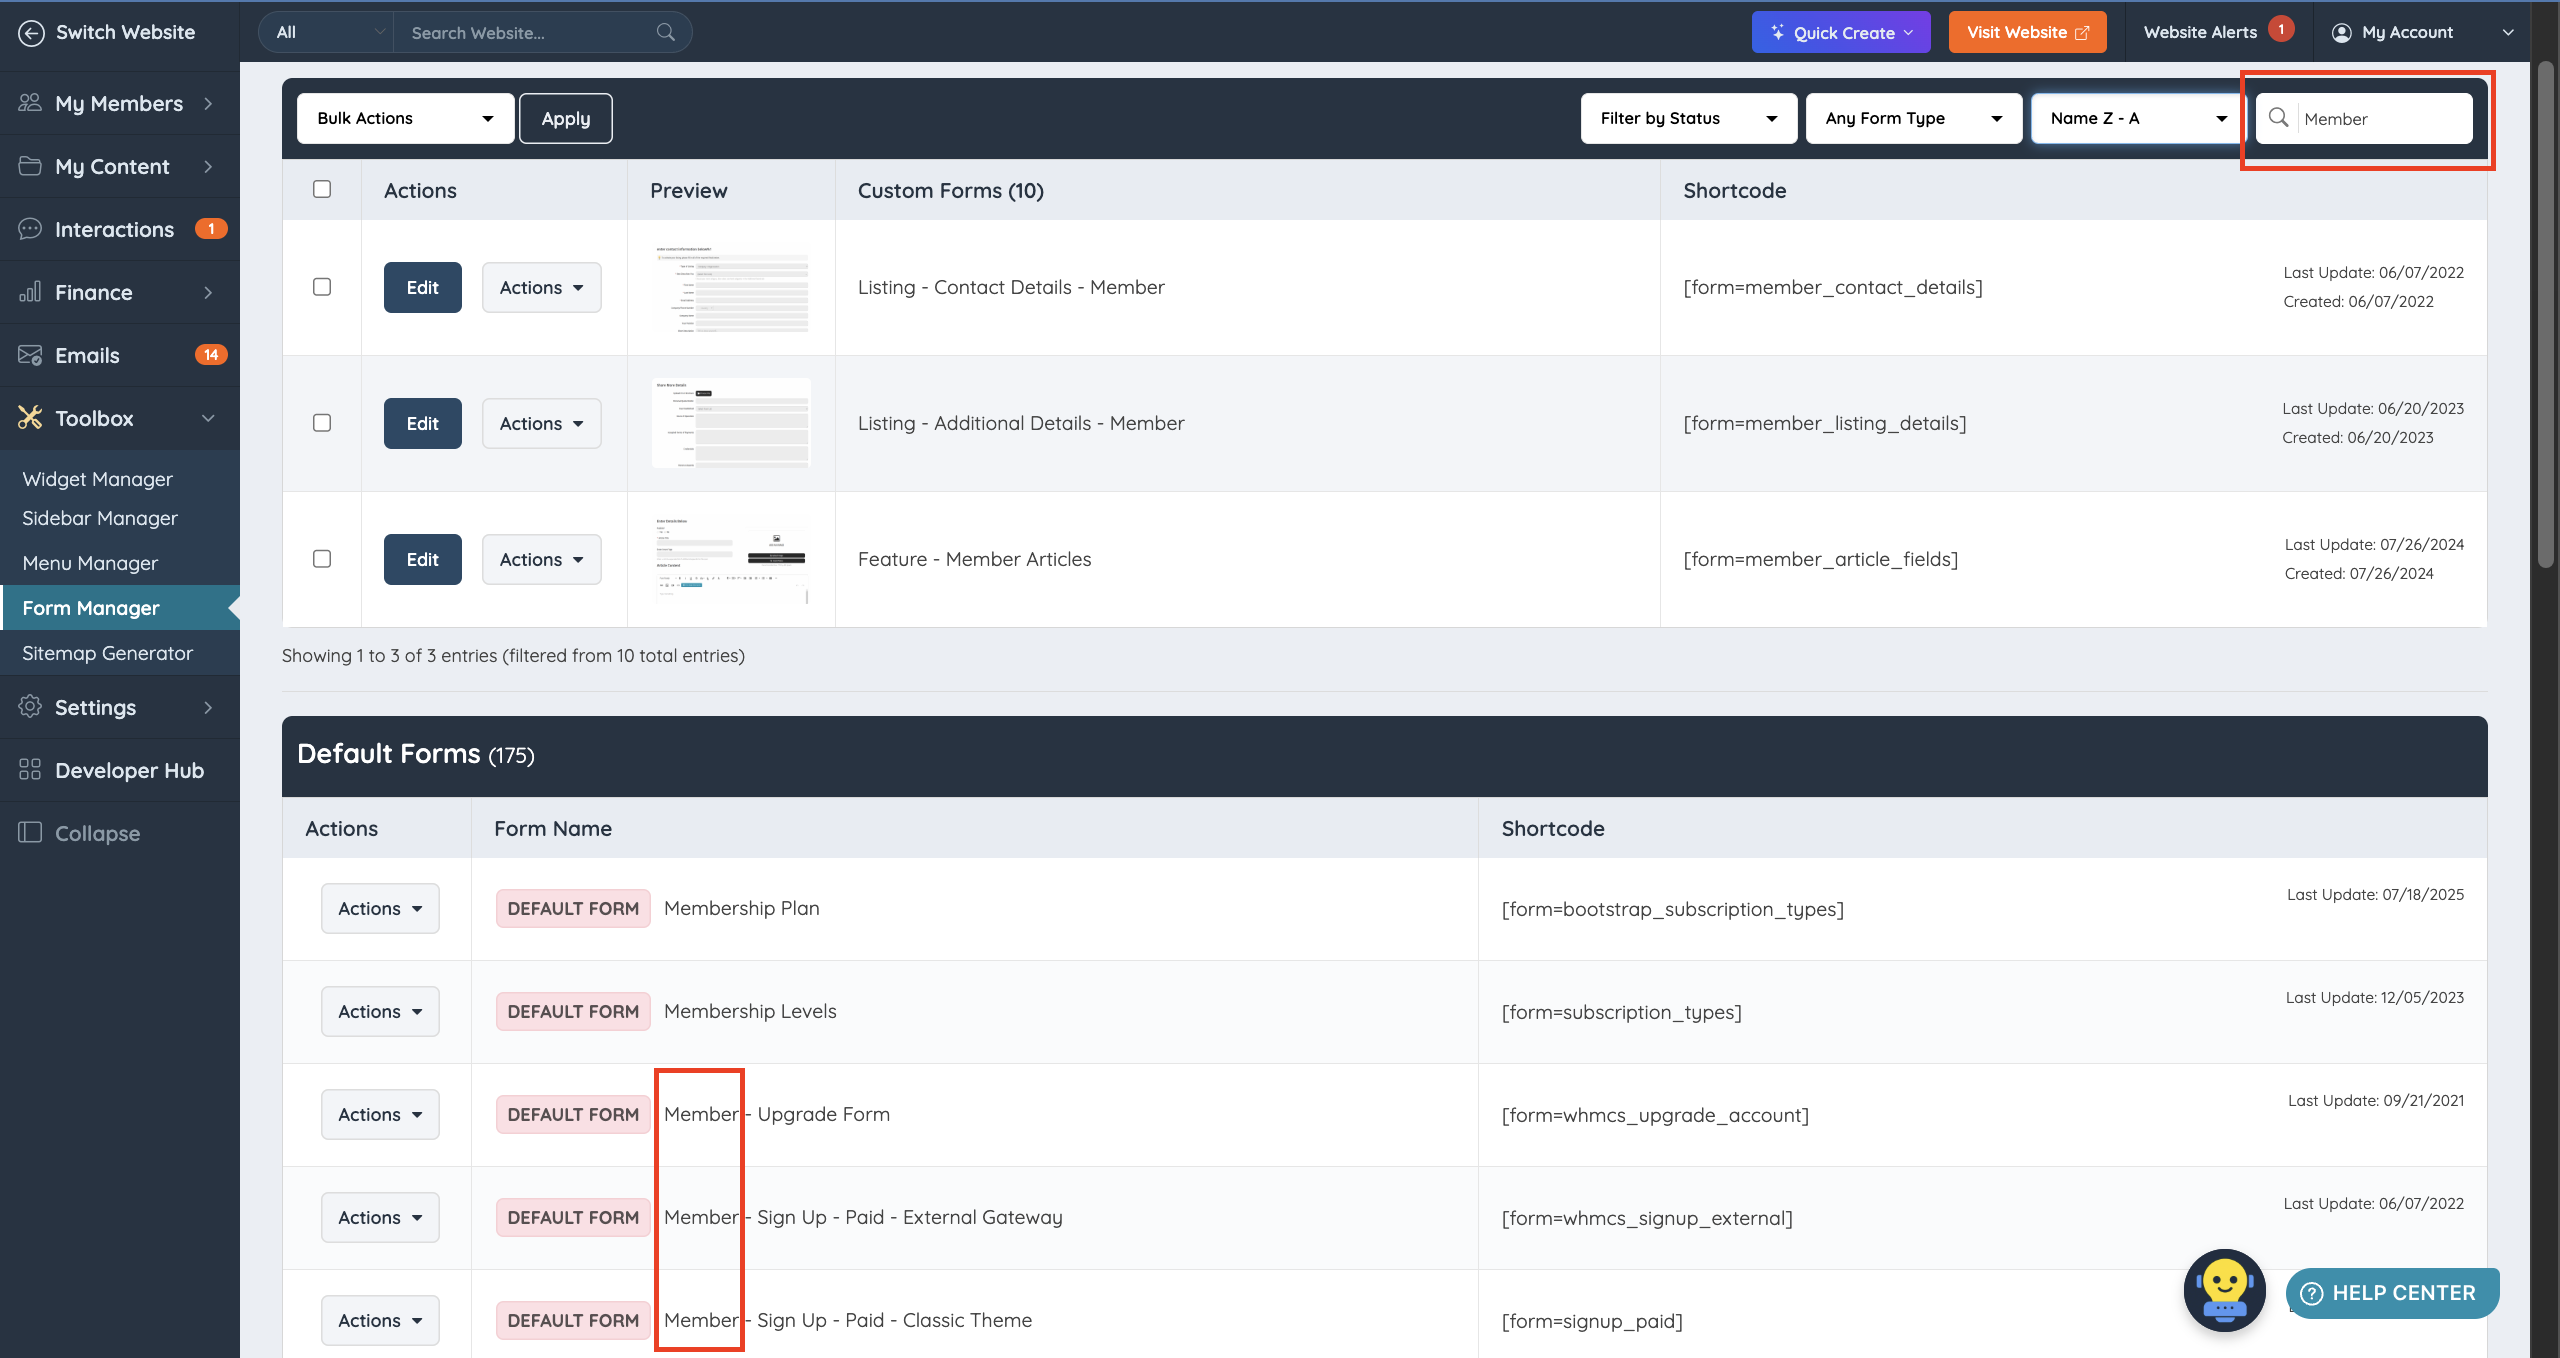Click the Website Alerts notification badge

pyautogui.click(x=2280, y=30)
